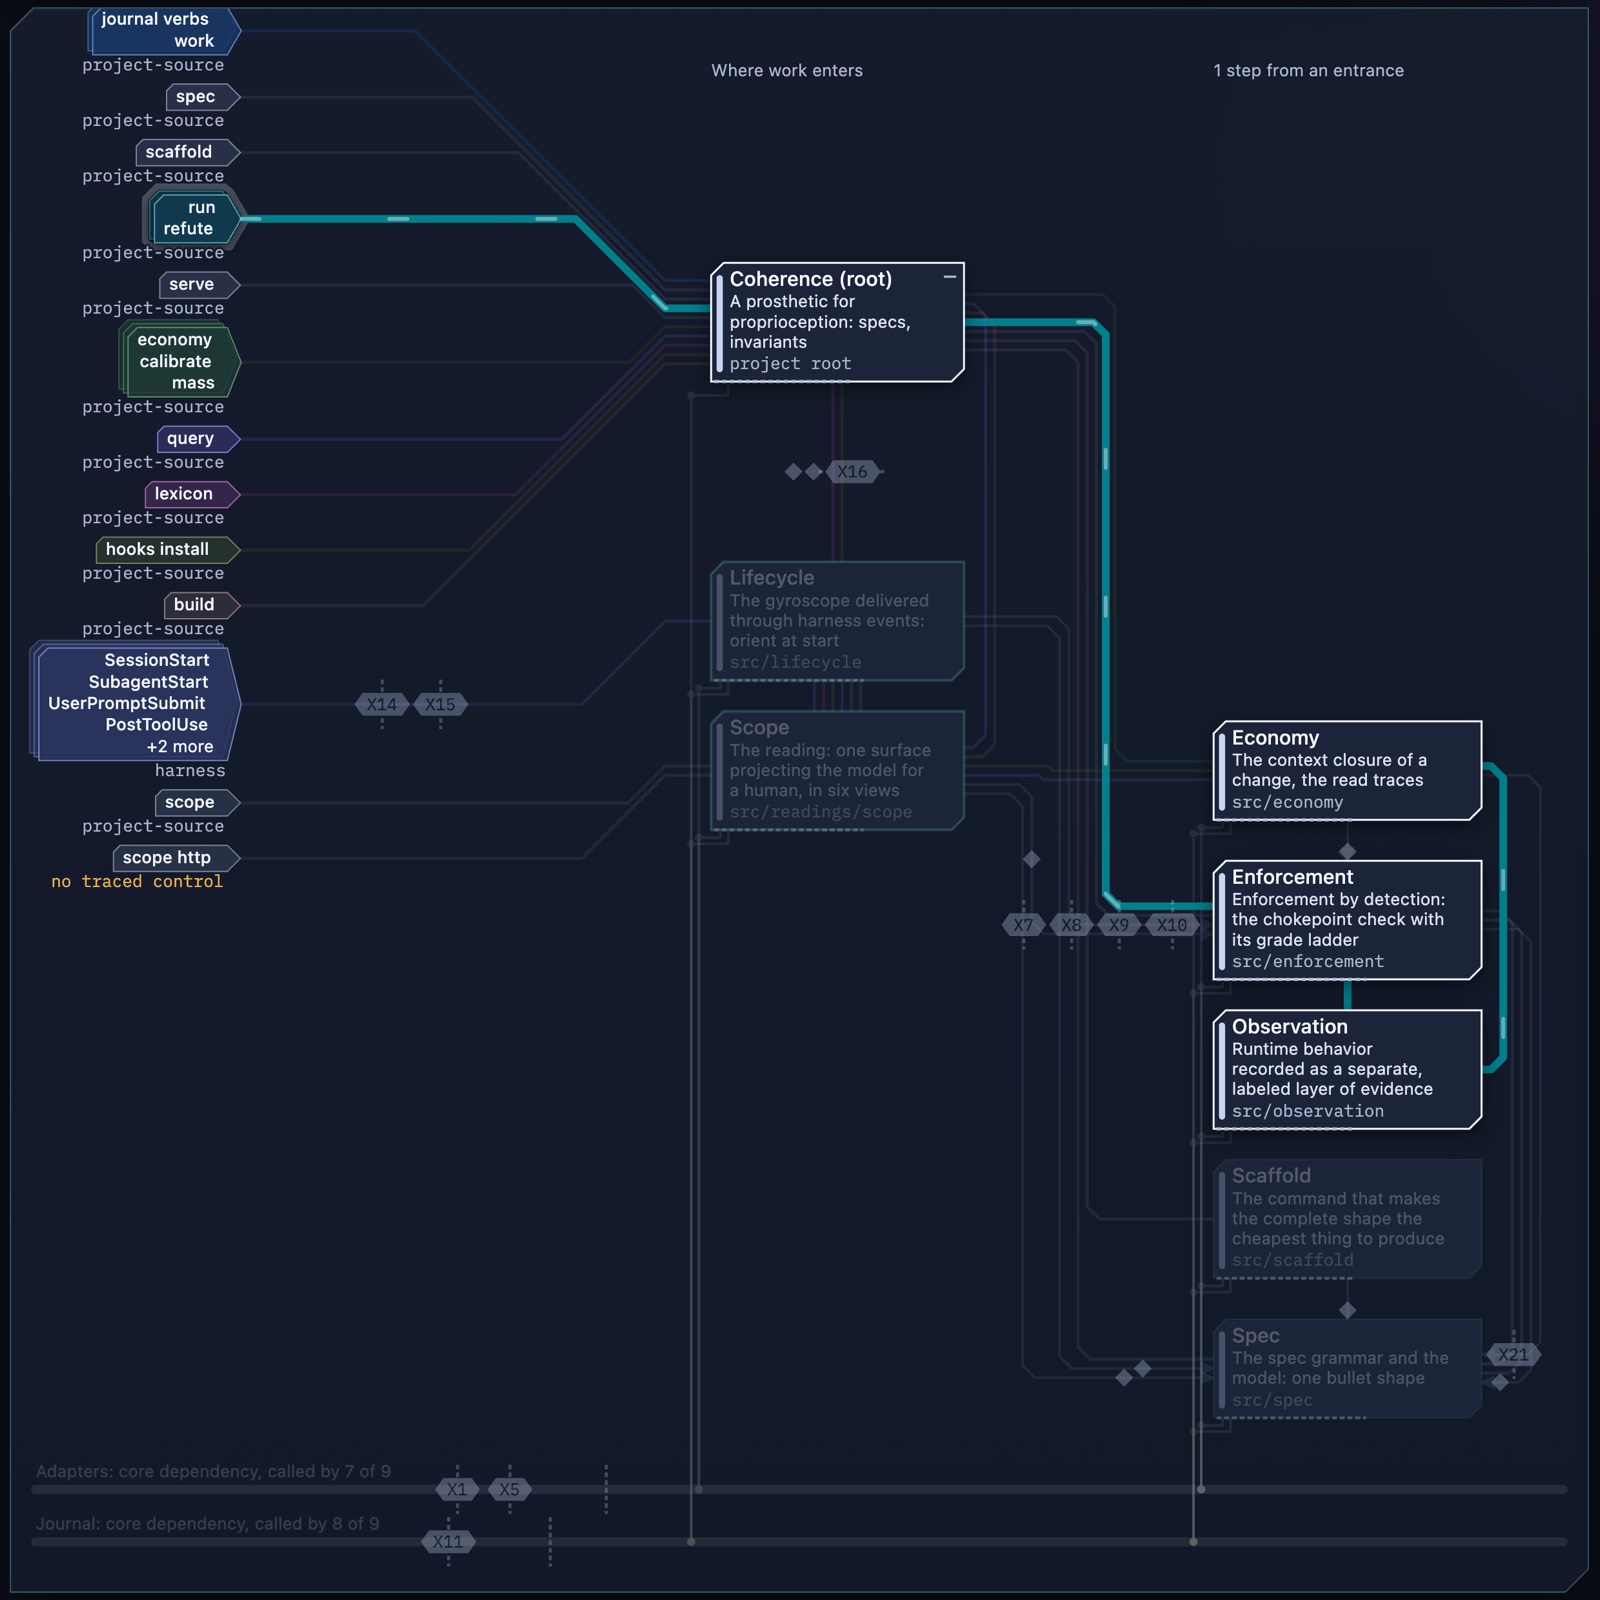This screenshot has height=1600, width=1600.
Task: Click the 'query' entrance tag
Action: pos(198,439)
